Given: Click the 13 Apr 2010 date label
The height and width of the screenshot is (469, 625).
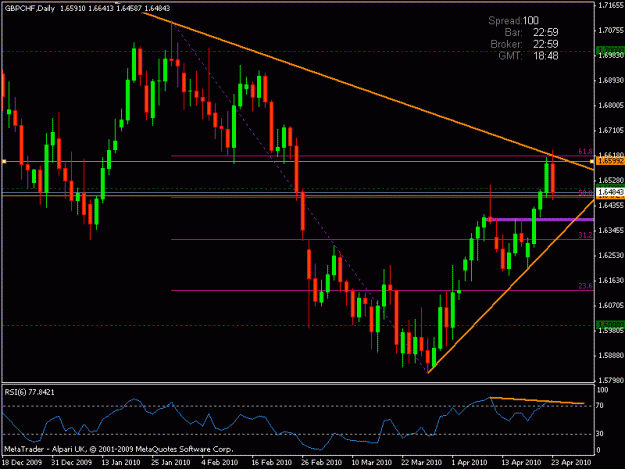Looking at the screenshot, I should click(521, 463).
